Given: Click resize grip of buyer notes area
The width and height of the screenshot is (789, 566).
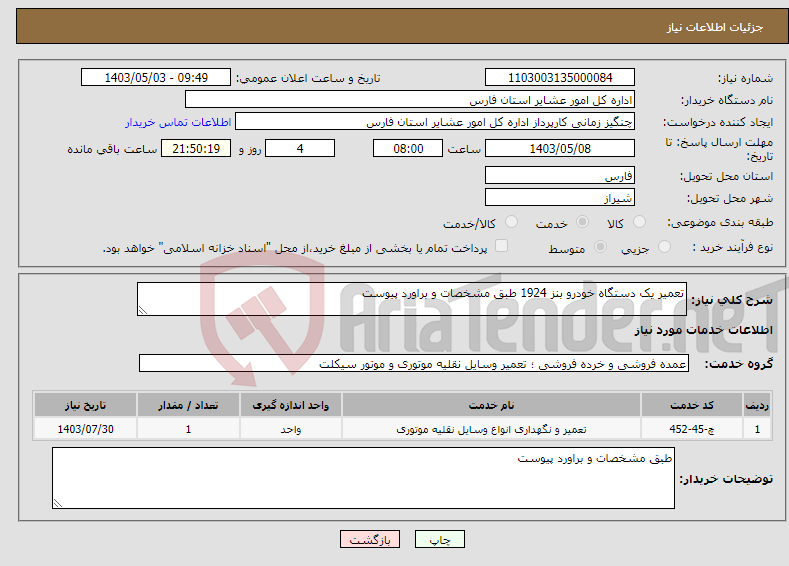Looking at the screenshot, I should (57, 503).
